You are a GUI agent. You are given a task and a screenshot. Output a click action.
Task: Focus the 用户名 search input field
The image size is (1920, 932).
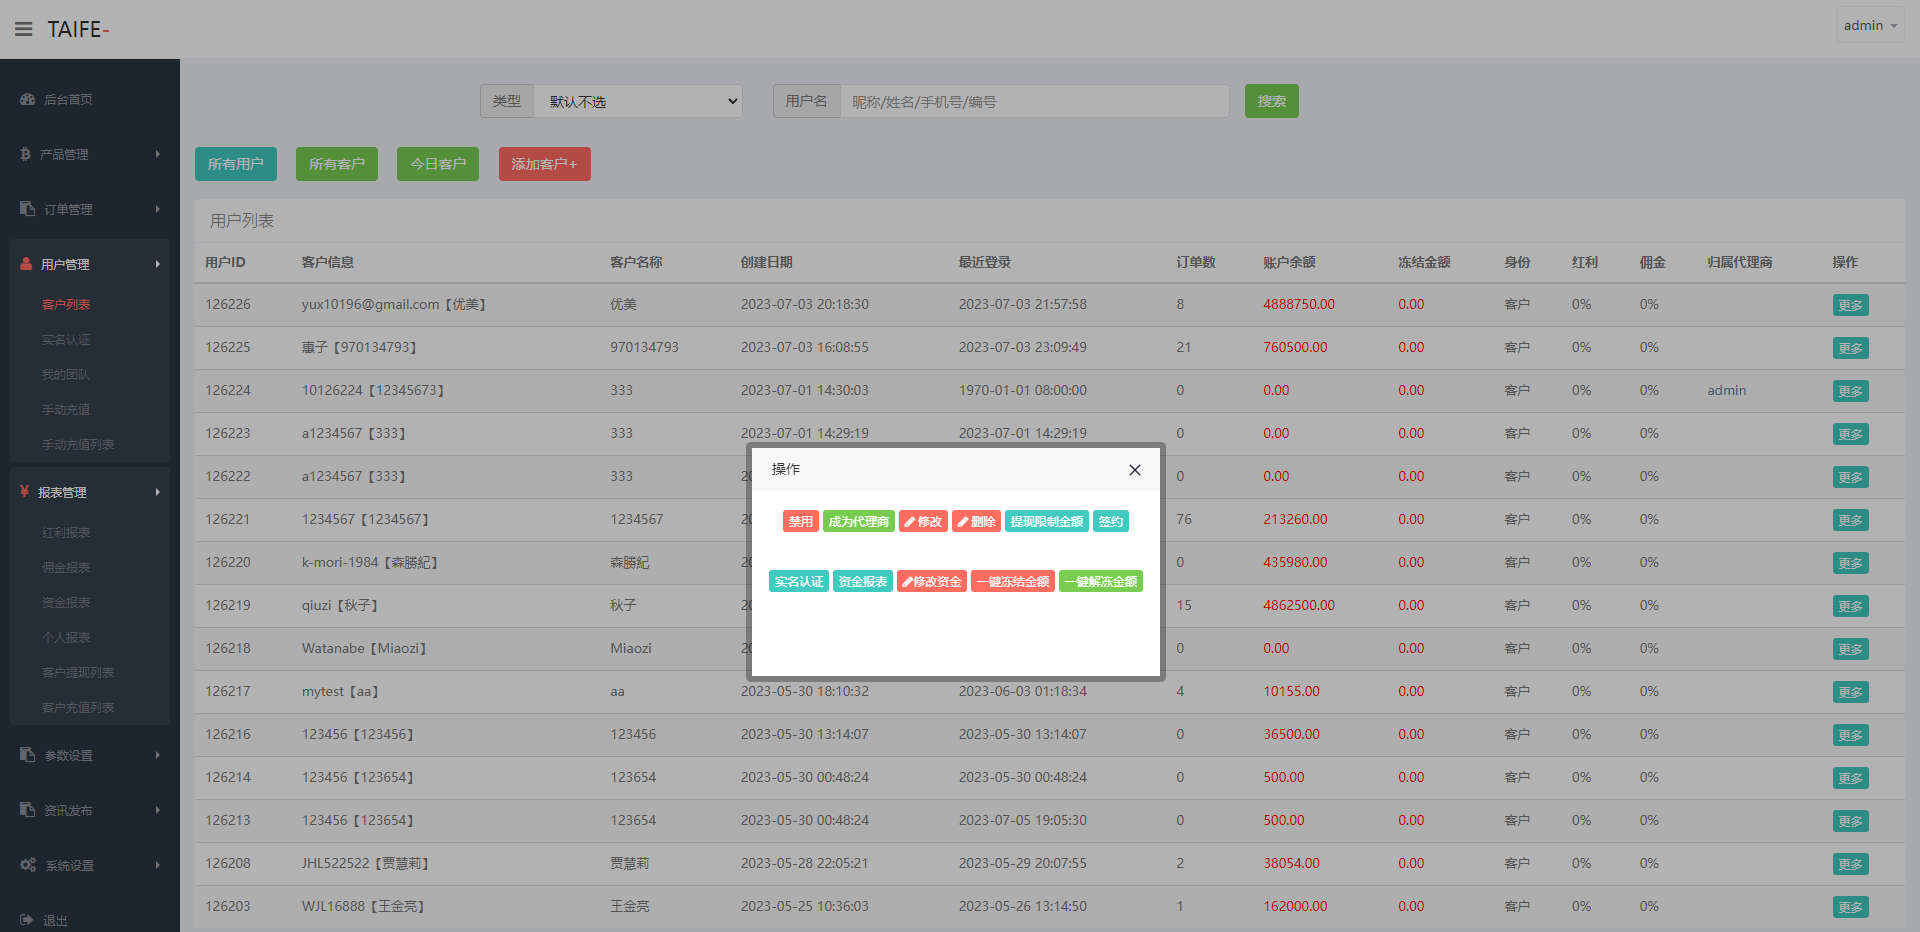tap(1033, 101)
